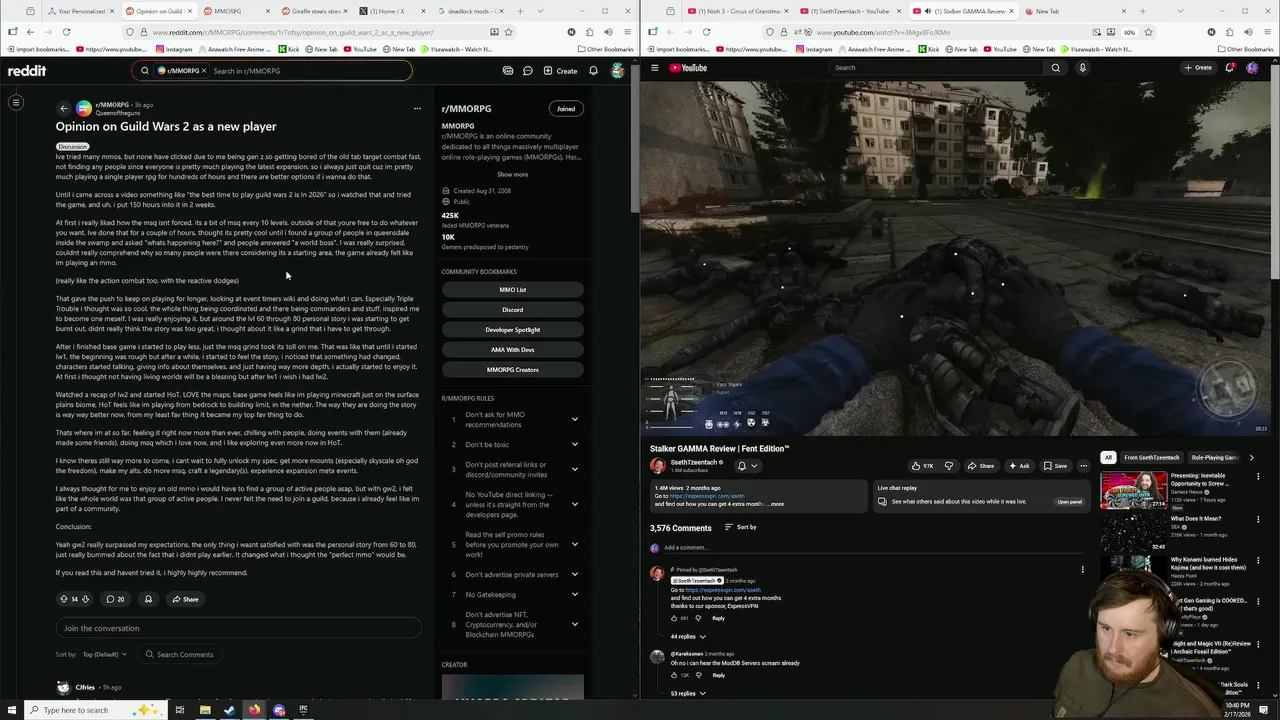
Task: Open subscription notification bell dropdown
Action: point(746,466)
